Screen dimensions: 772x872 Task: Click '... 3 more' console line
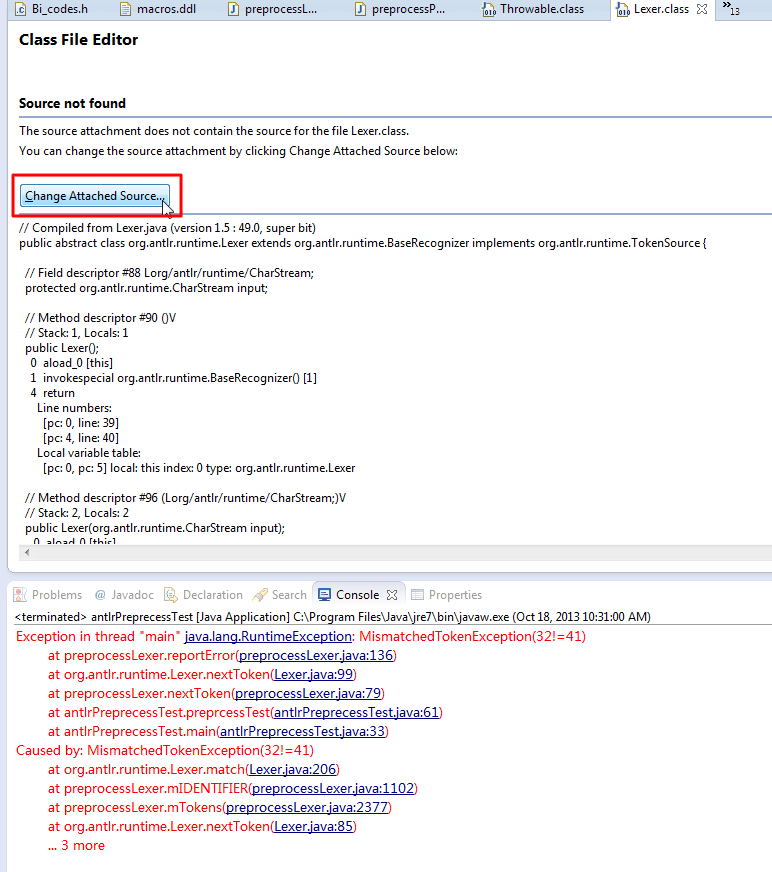[x=76, y=845]
